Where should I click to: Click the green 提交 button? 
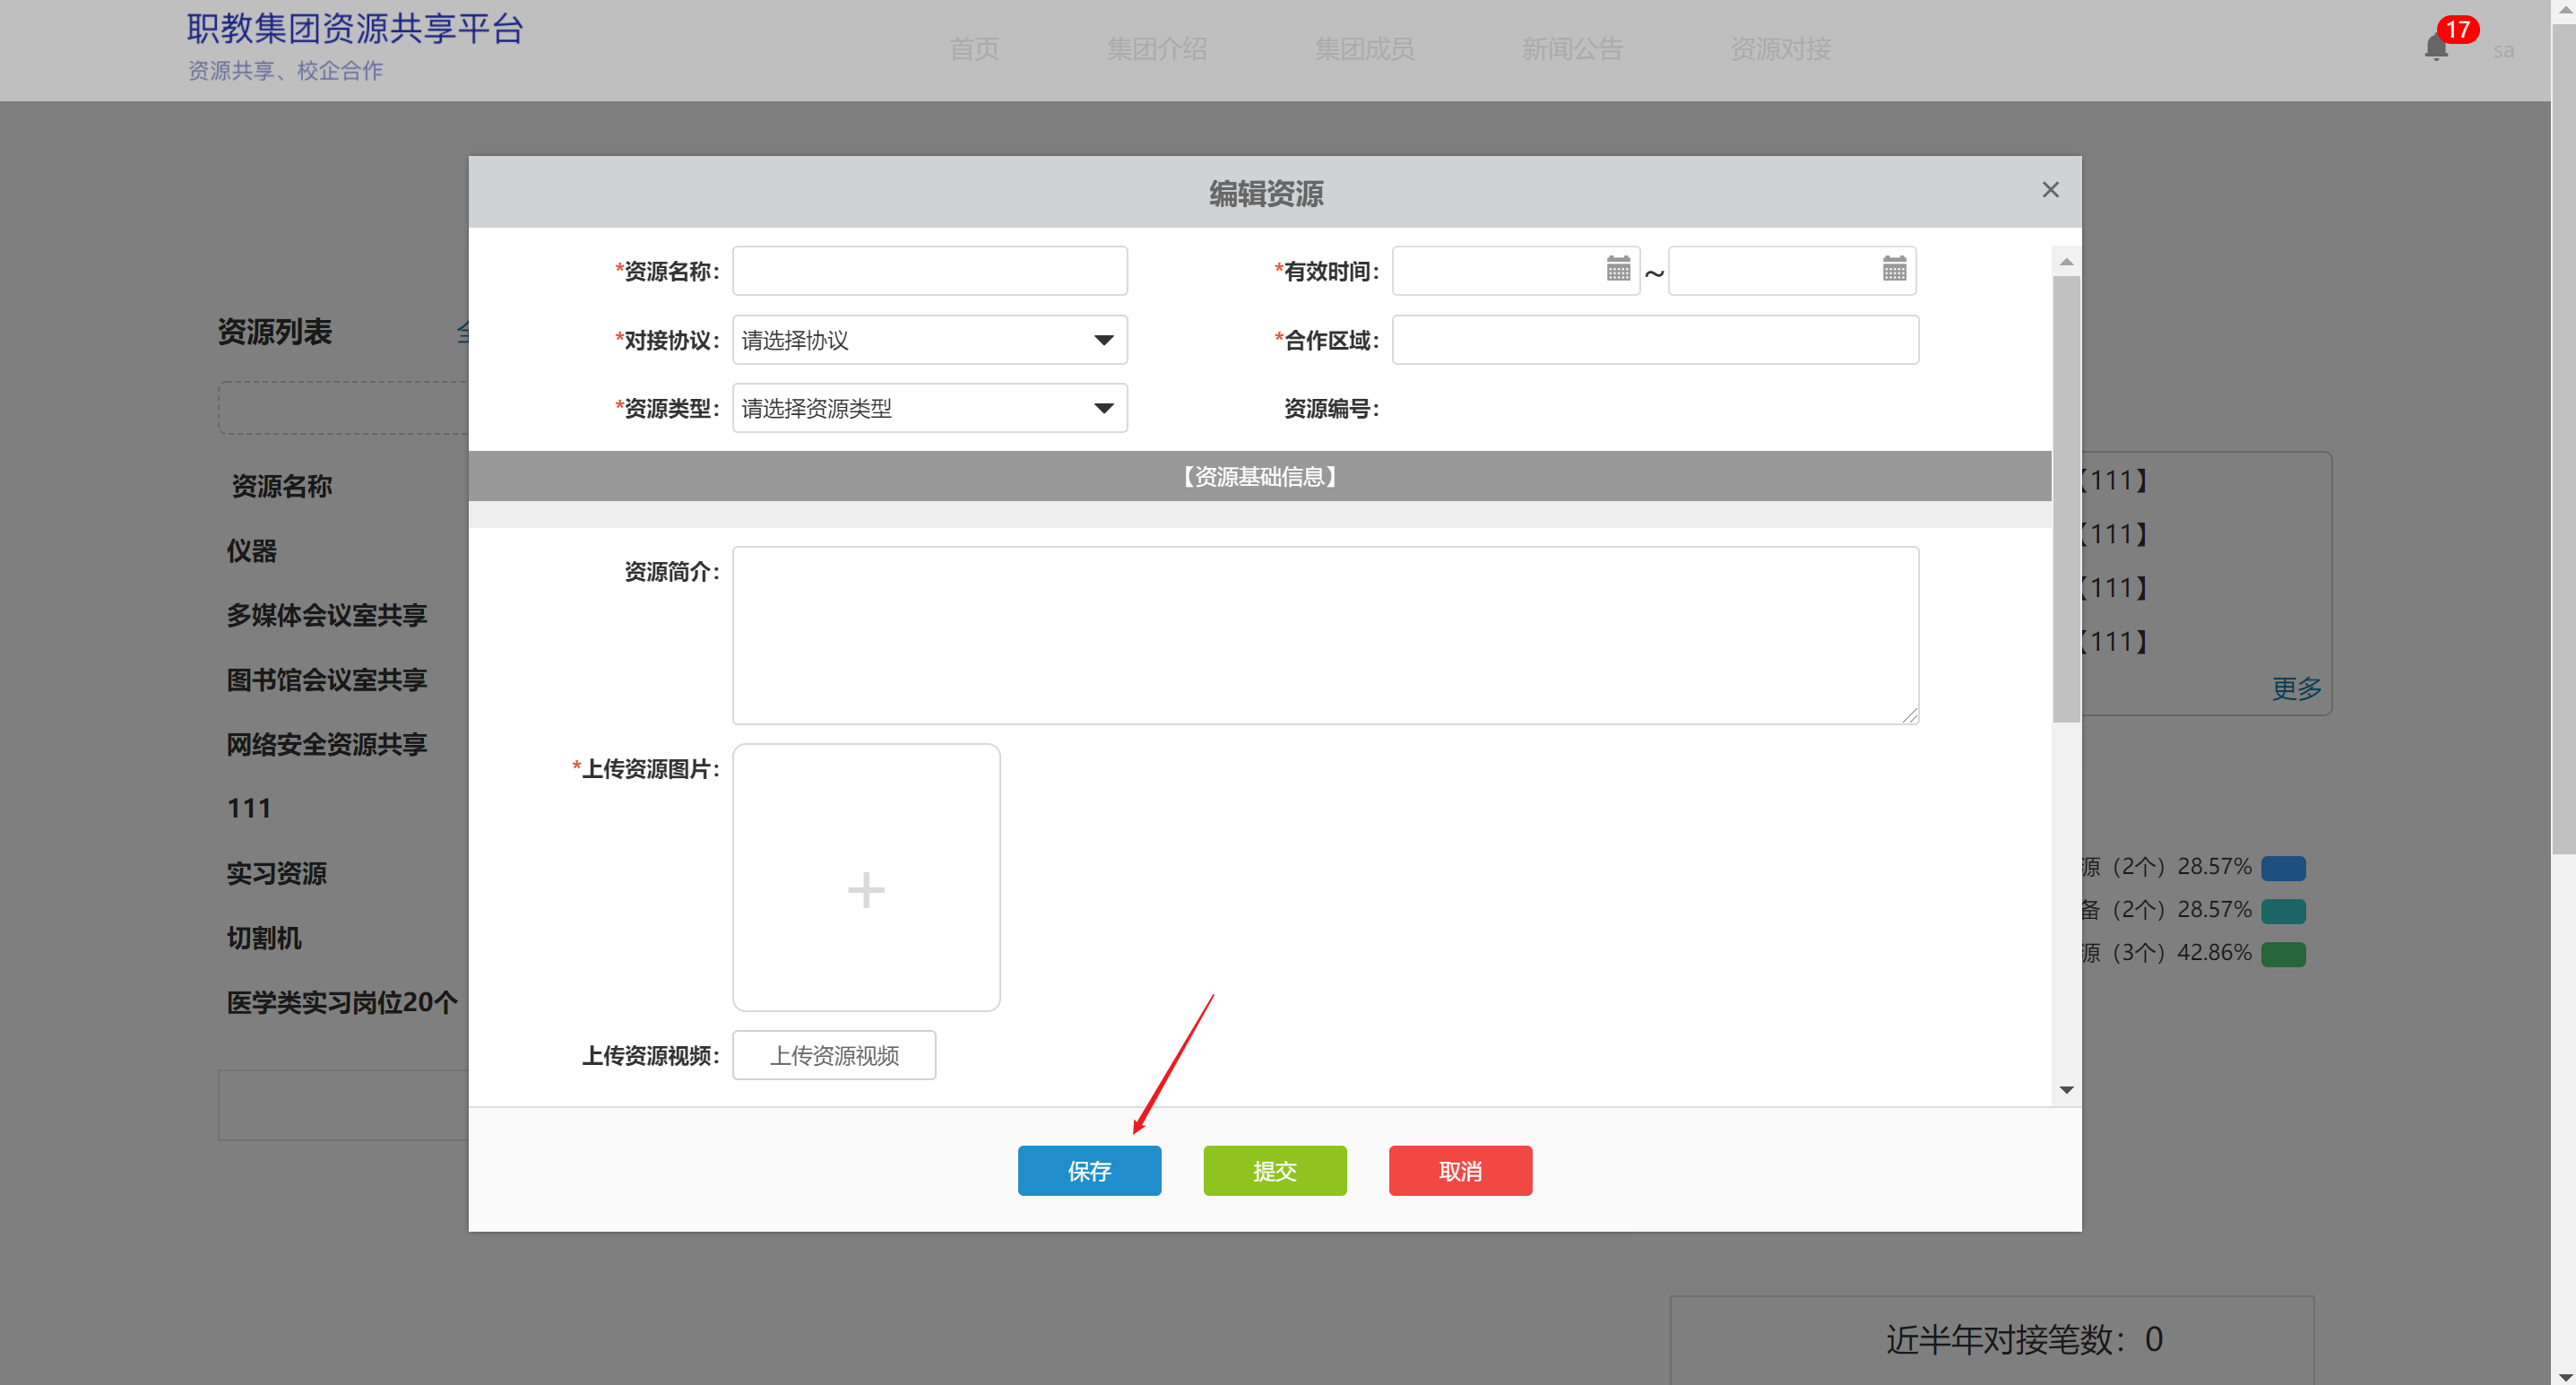tap(1274, 1170)
